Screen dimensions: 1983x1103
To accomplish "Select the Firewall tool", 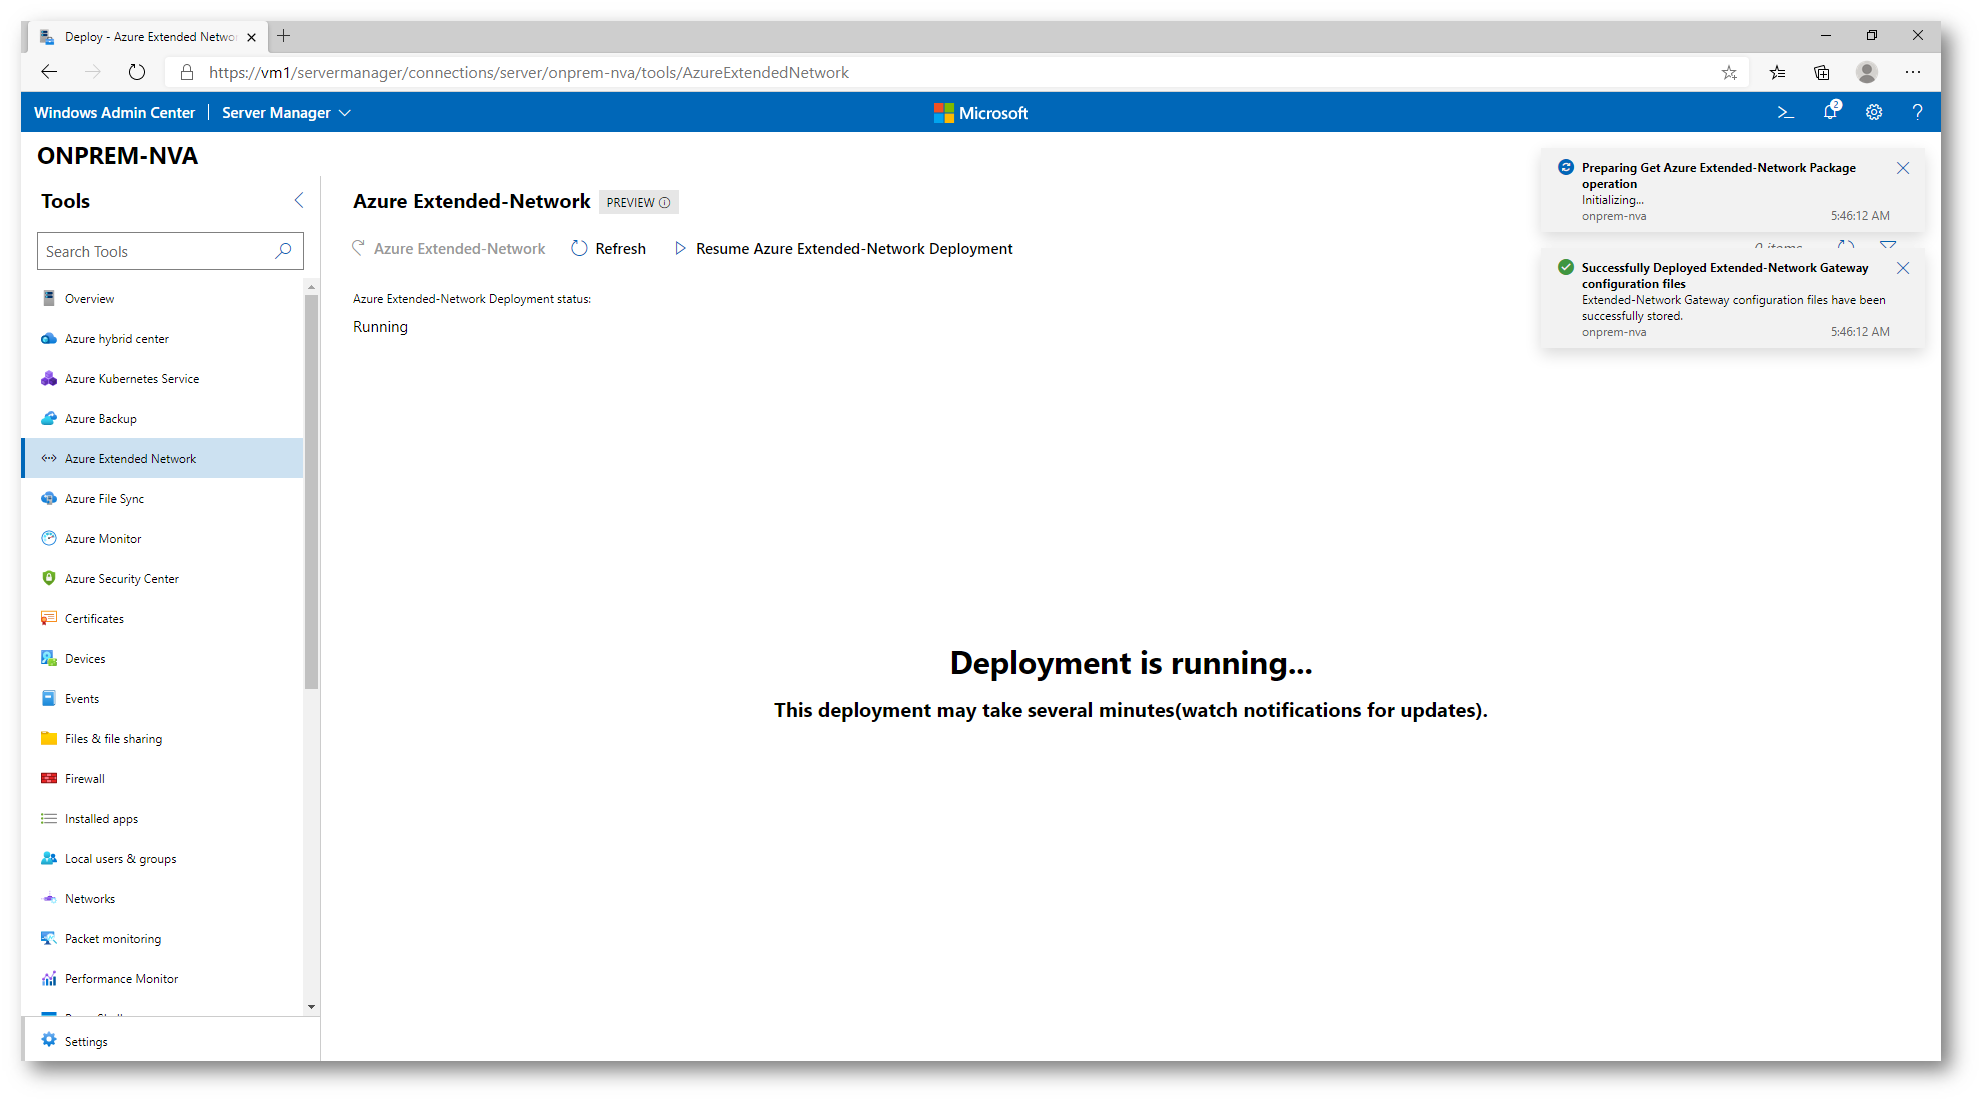I will pyautogui.click(x=84, y=779).
